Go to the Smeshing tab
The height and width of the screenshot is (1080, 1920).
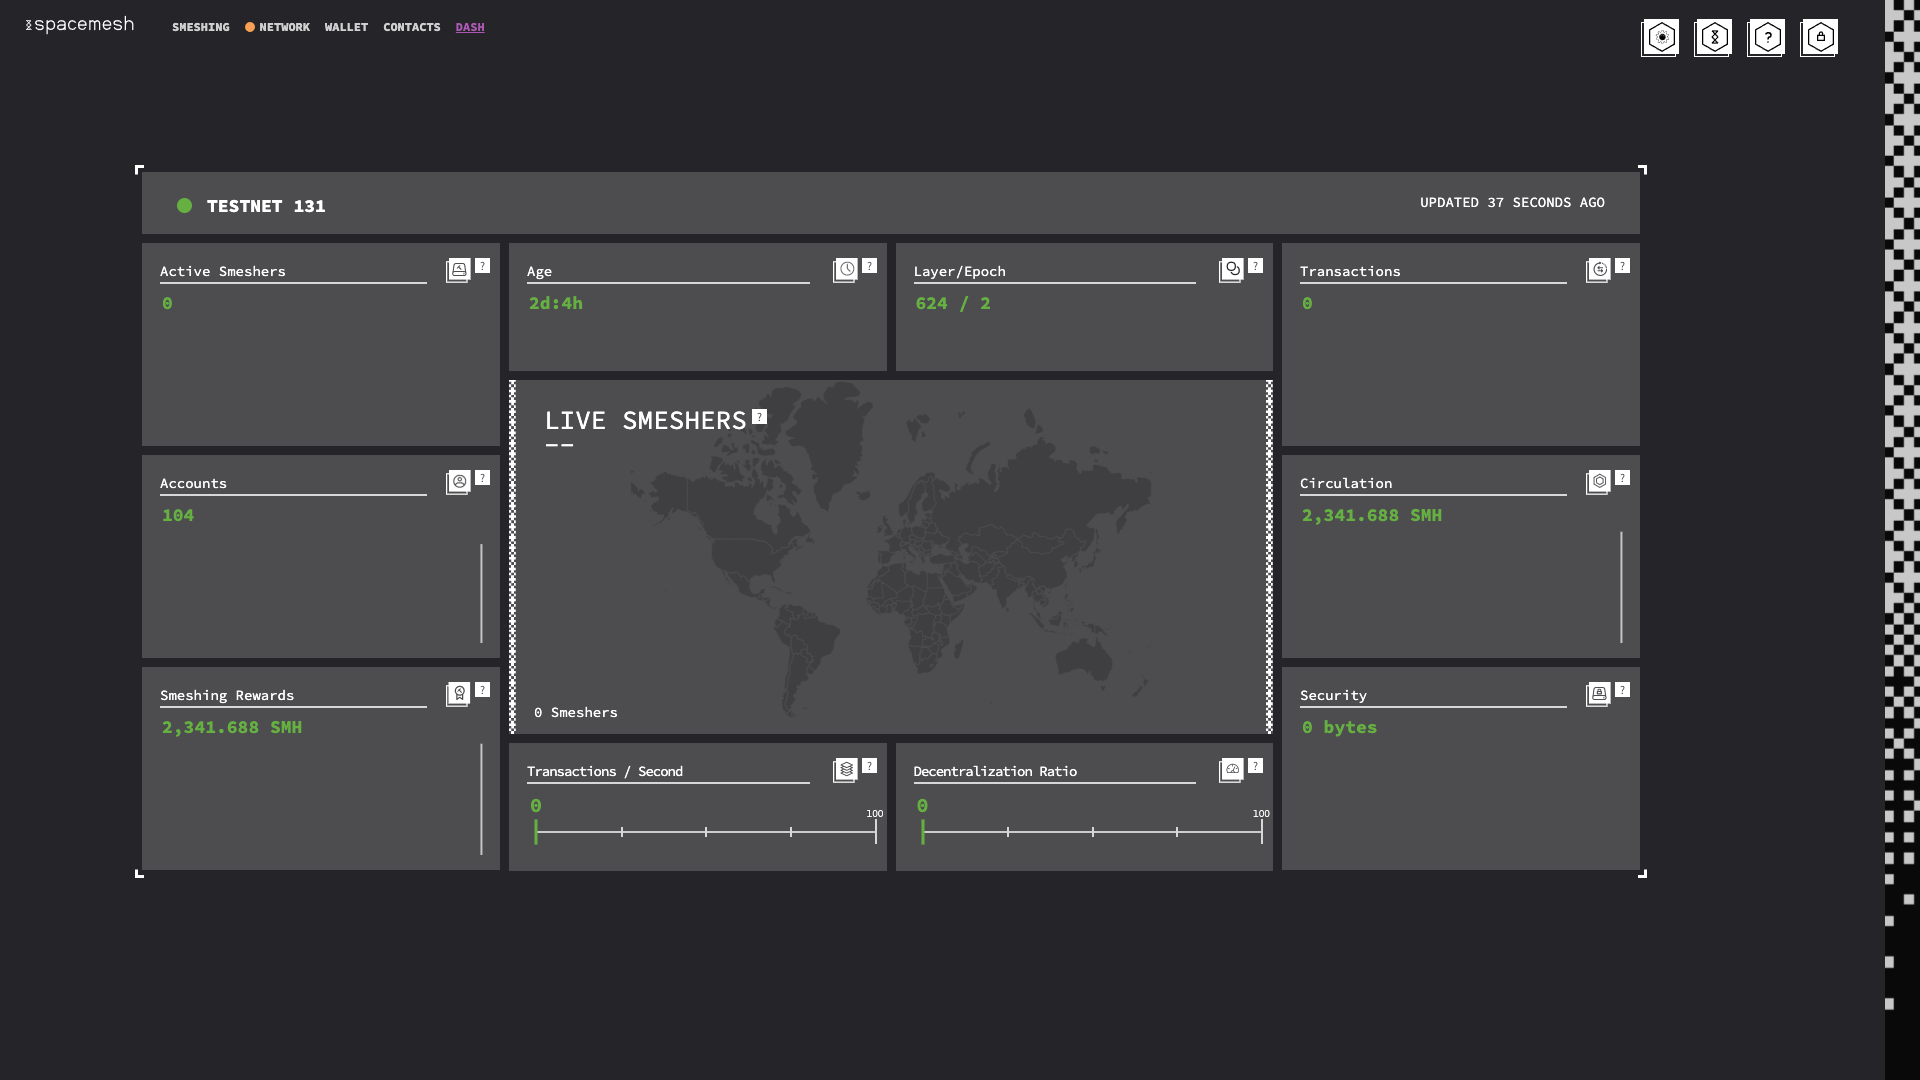pyautogui.click(x=200, y=27)
